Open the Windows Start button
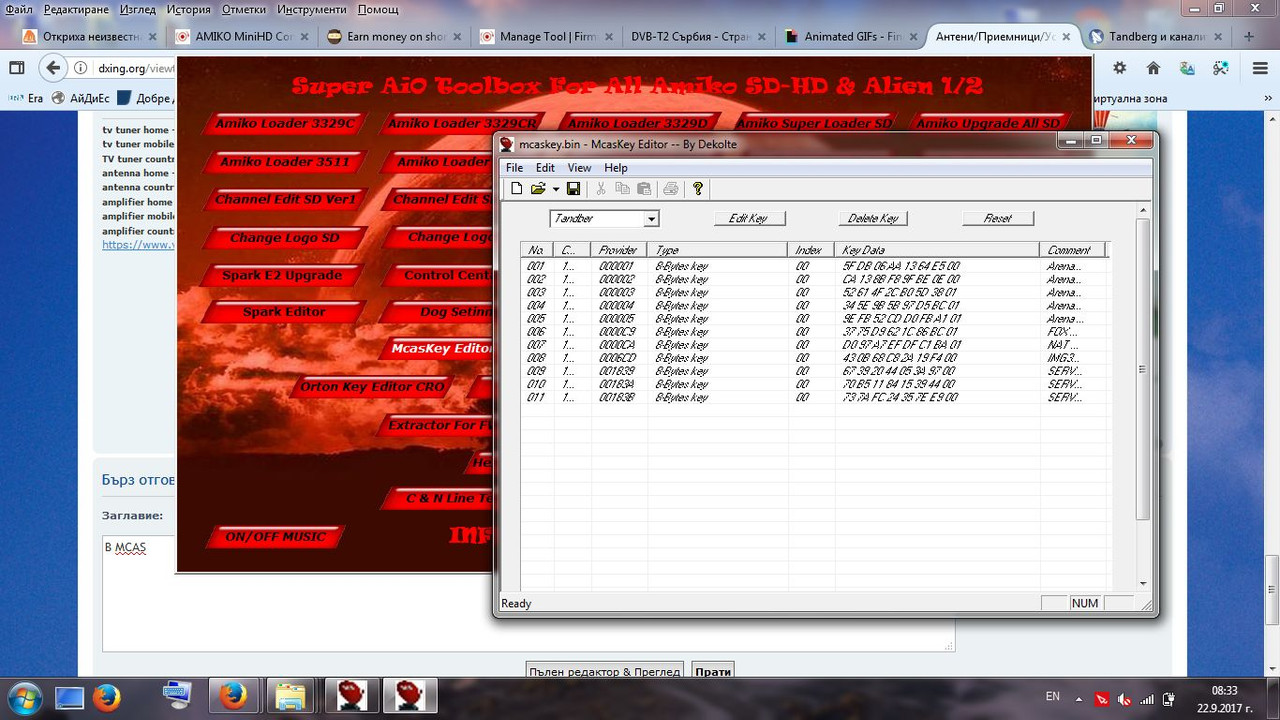This screenshot has width=1280, height=720. pos(24,697)
